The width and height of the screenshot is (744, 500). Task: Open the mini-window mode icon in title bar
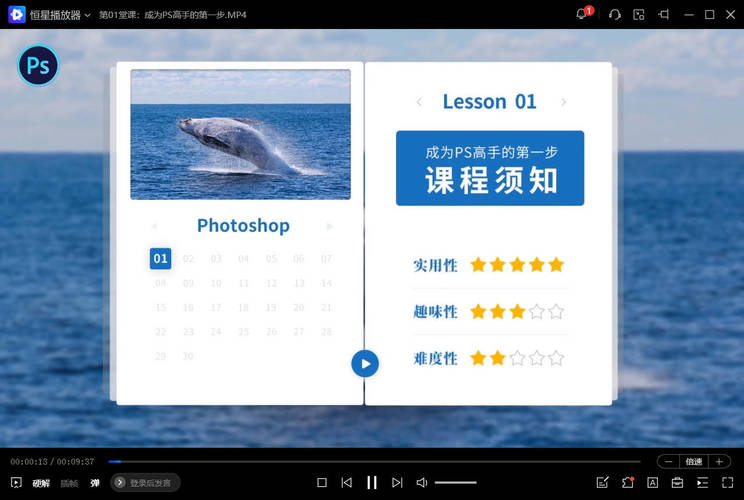pyautogui.click(x=639, y=14)
